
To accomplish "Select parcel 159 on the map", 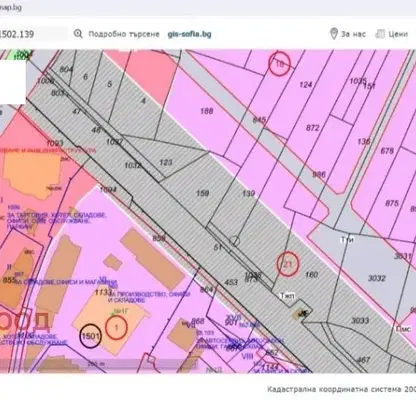I will coord(203,193).
